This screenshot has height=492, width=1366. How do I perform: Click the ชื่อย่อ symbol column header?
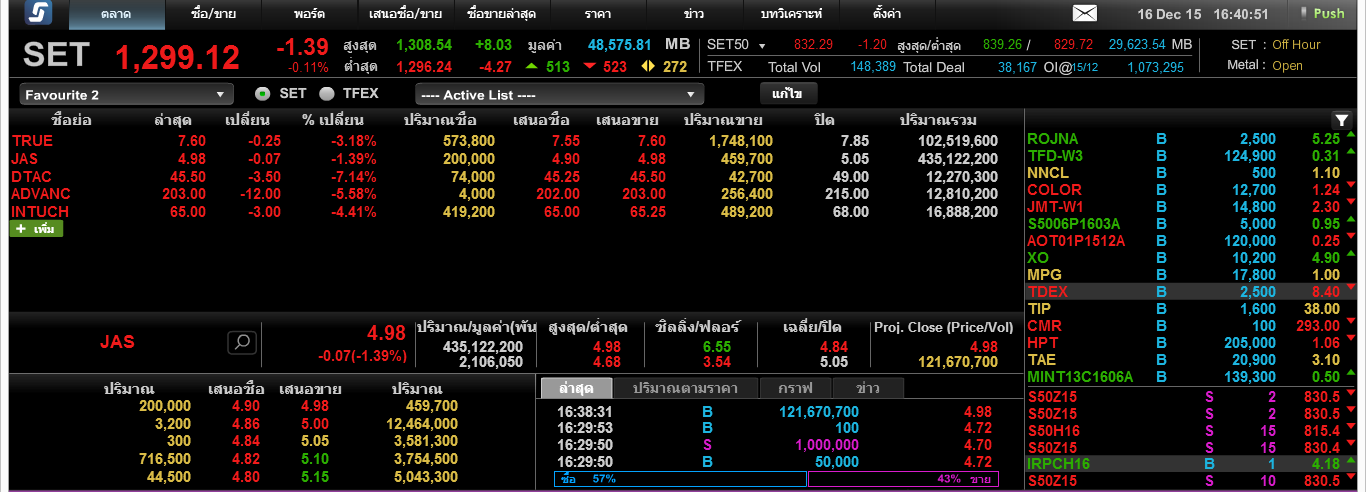tap(71, 120)
